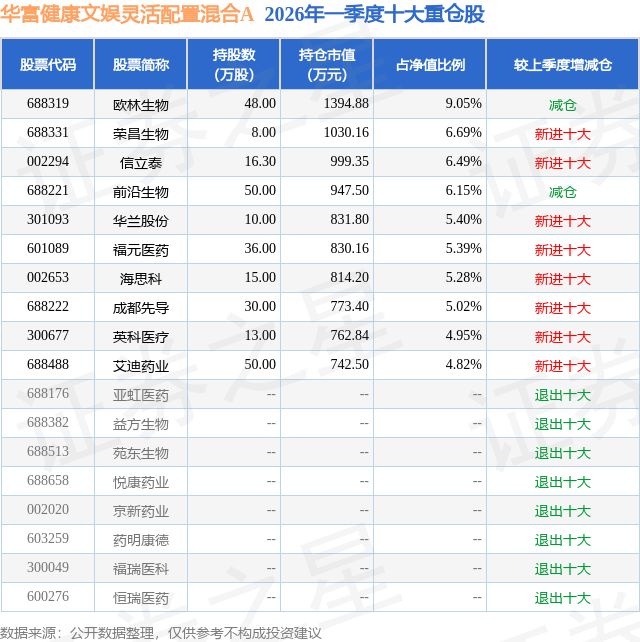Select stock code 688319
Image resolution: width=640 pixels, height=642 pixels.
(x=48, y=104)
